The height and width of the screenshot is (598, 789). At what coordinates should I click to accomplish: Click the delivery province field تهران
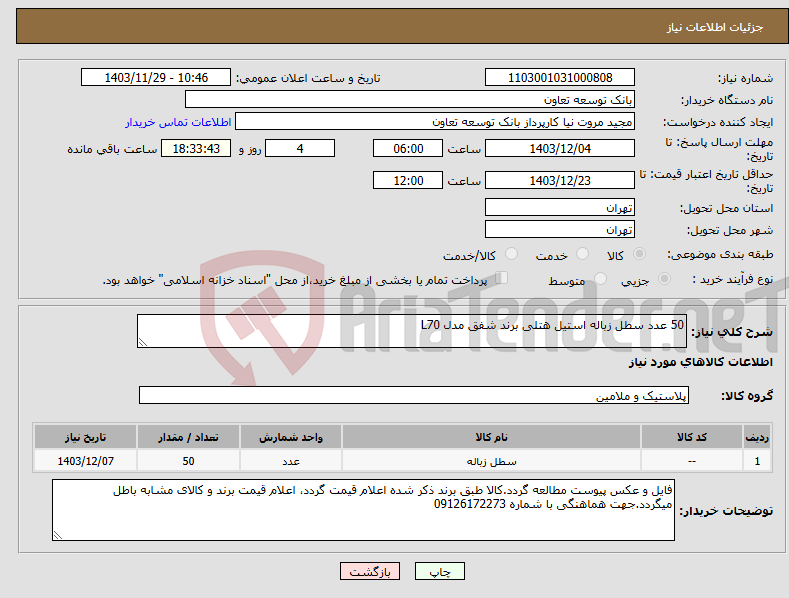[x=560, y=207]
